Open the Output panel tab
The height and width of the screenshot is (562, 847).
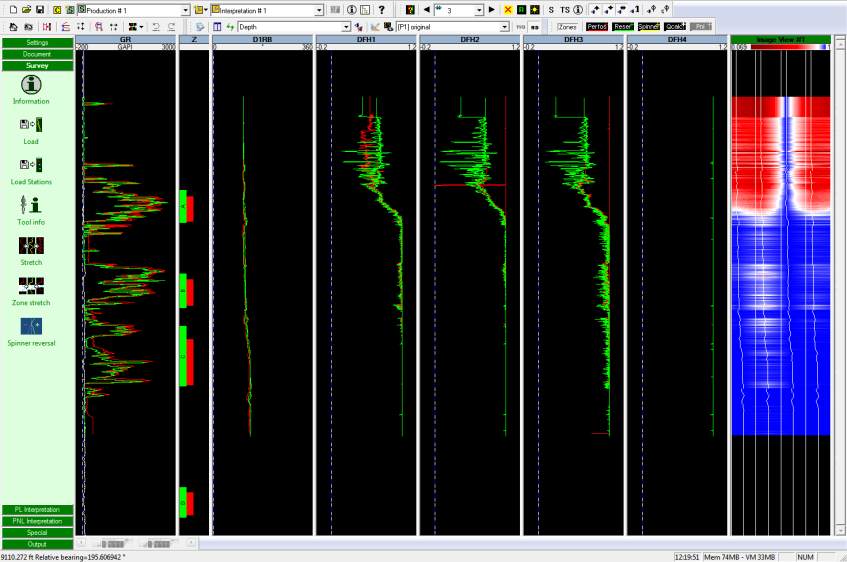(37, 544)
